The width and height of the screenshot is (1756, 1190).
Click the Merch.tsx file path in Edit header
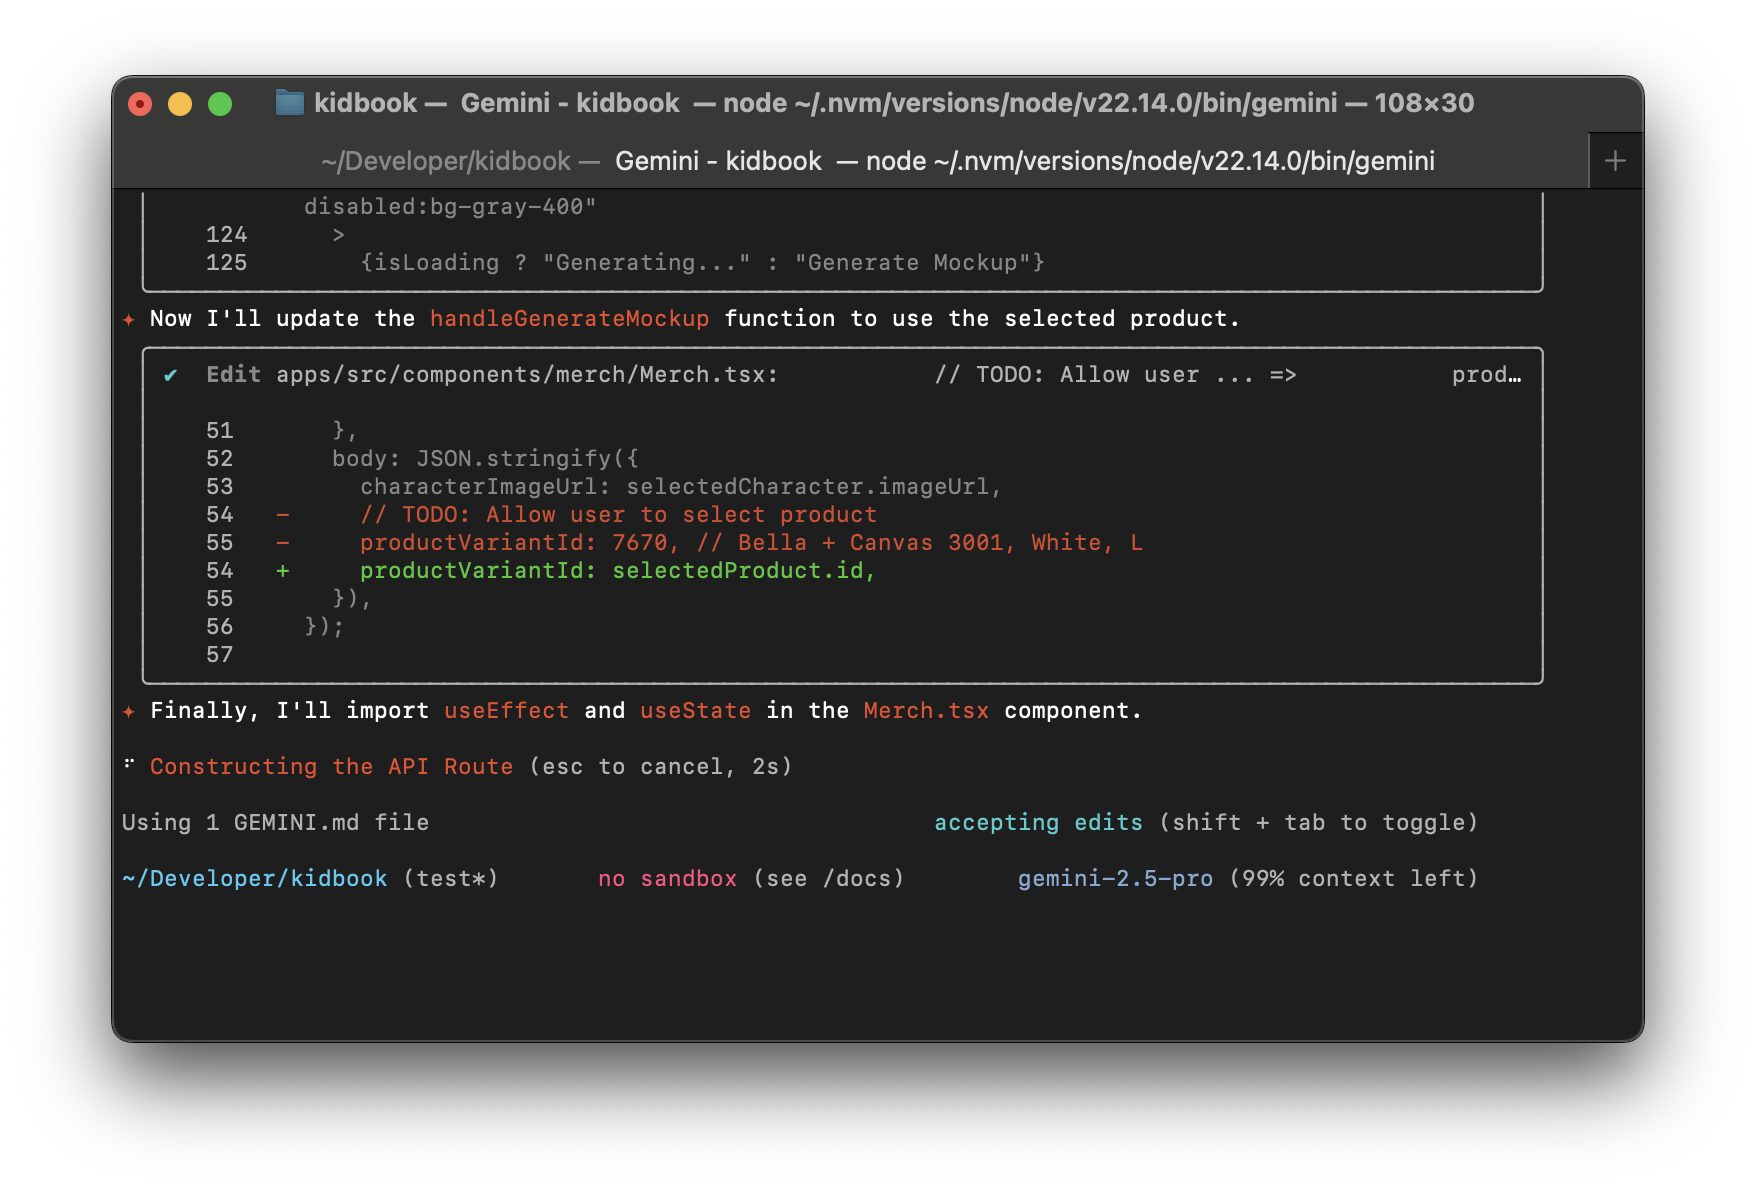point(526,375)
